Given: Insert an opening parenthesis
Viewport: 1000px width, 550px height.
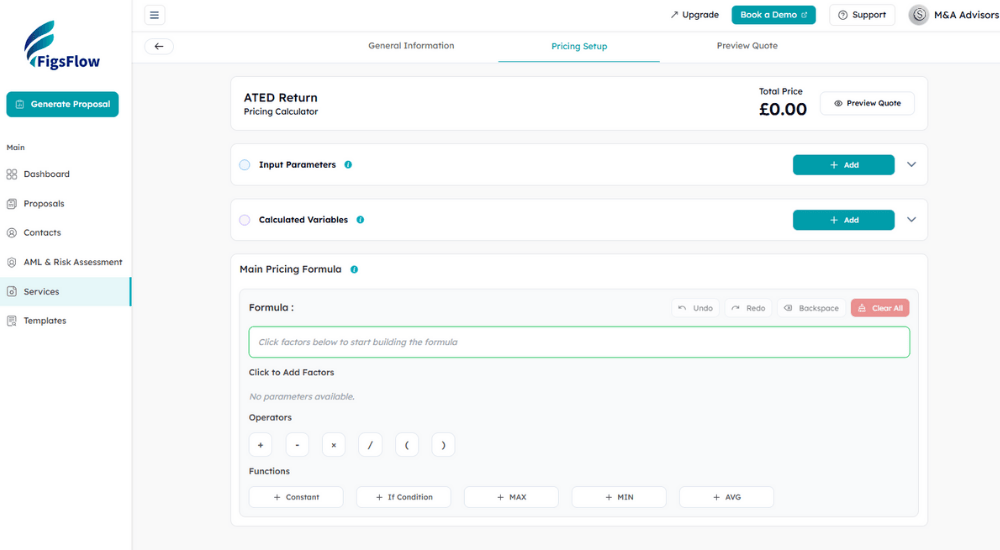Looking at the screenshot, I should point(407,445).
